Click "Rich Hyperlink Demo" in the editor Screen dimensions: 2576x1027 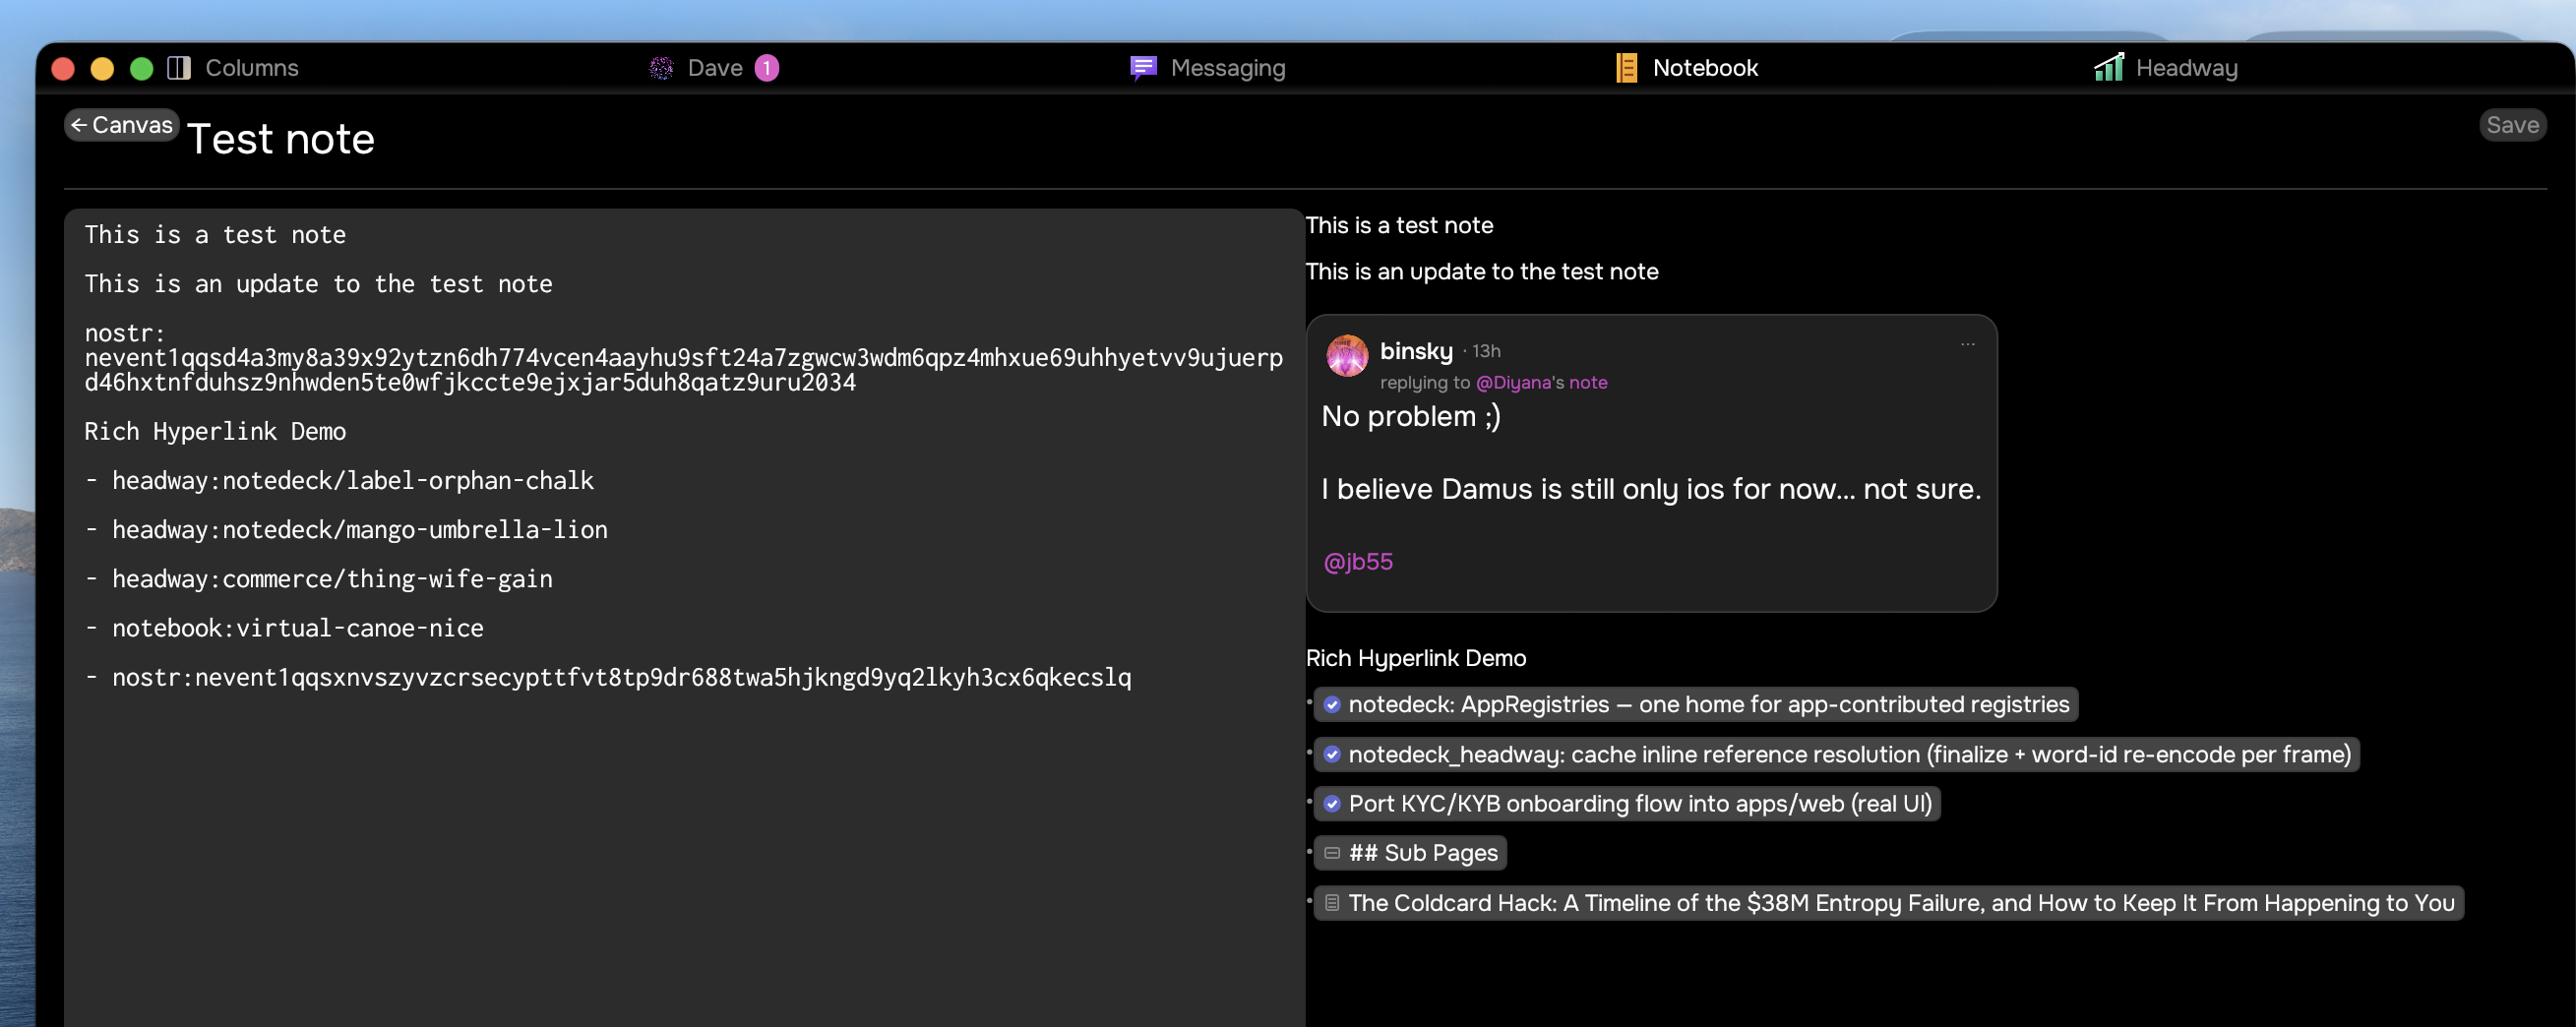pos(215,432)
